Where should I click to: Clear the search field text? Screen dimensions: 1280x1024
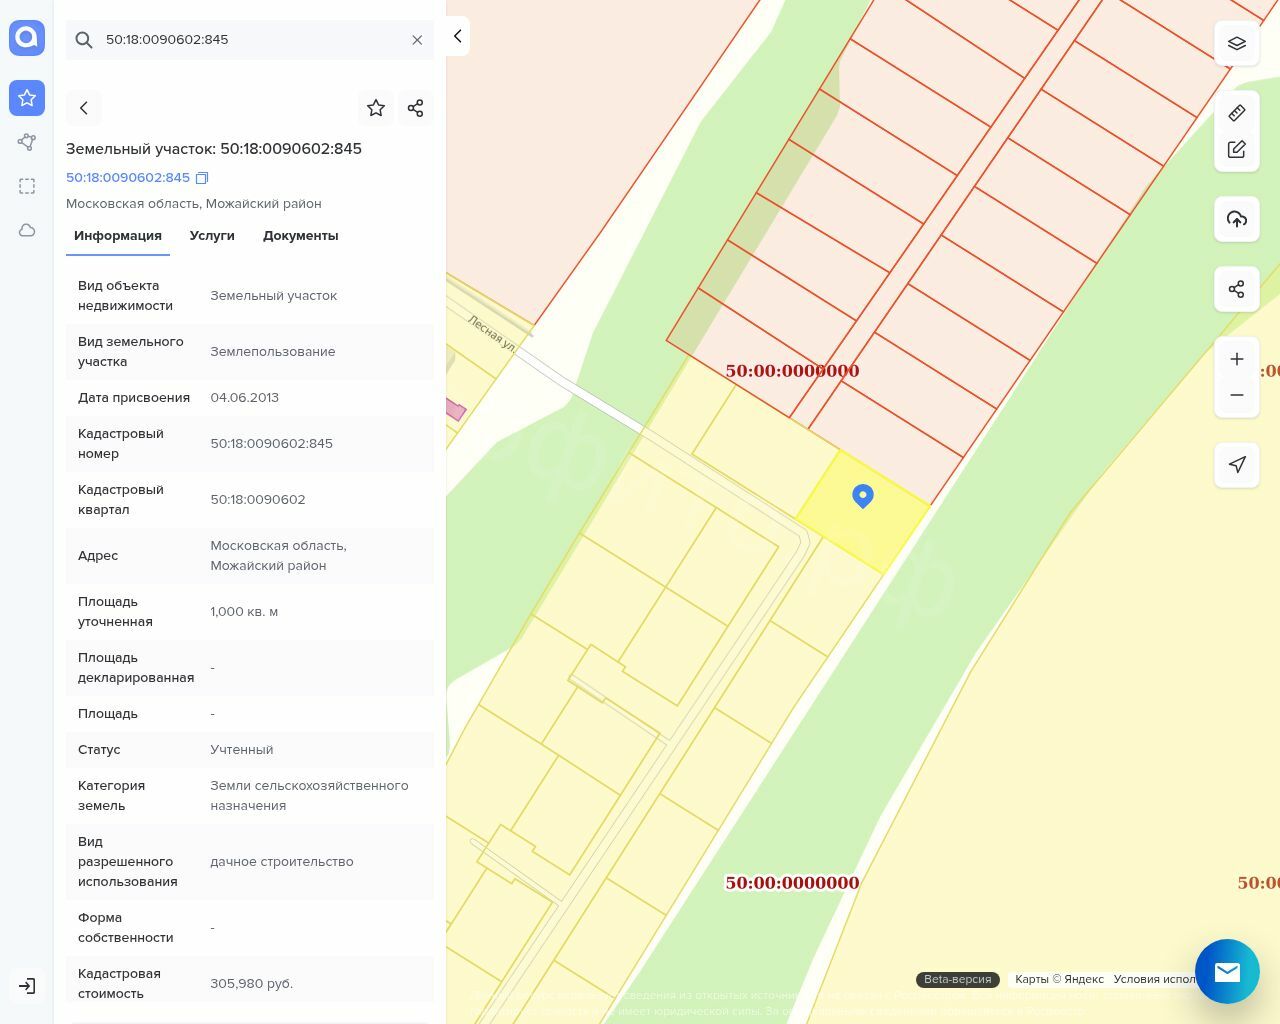click(417, 40)
